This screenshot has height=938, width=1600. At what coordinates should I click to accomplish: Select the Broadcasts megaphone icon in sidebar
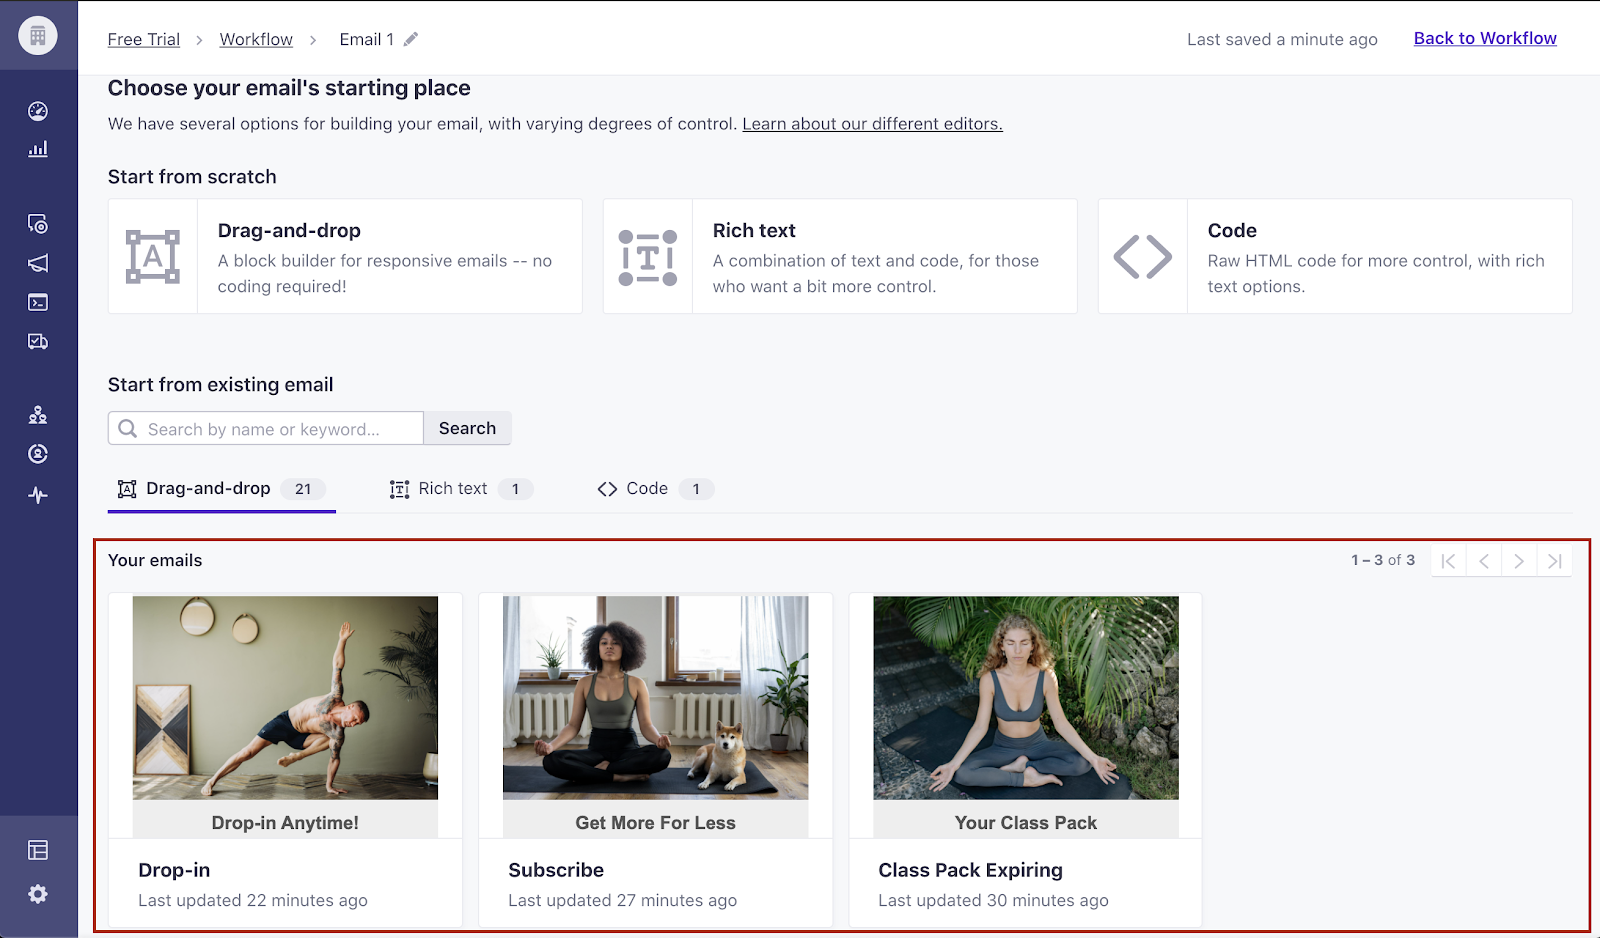pos(38,263)
